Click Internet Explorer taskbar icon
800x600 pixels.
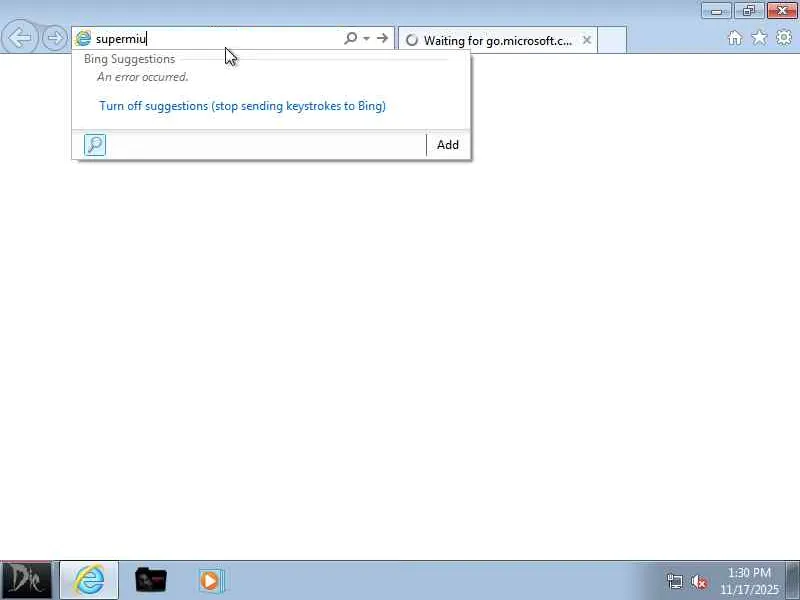[89, 580]
